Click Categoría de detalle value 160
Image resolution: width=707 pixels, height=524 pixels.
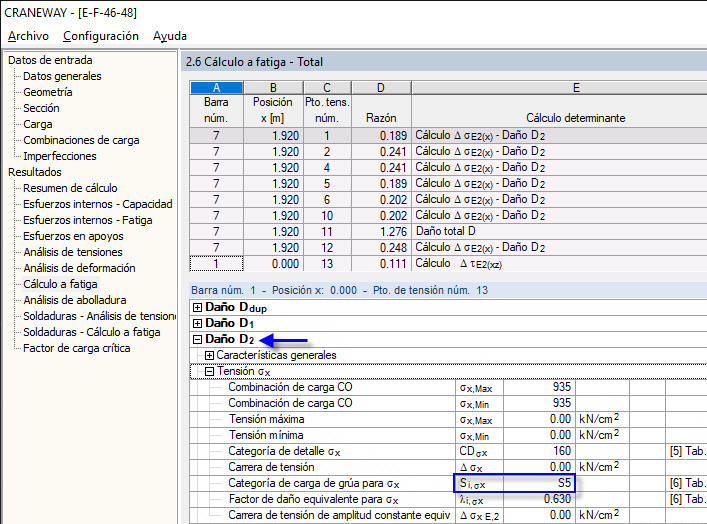539,451
